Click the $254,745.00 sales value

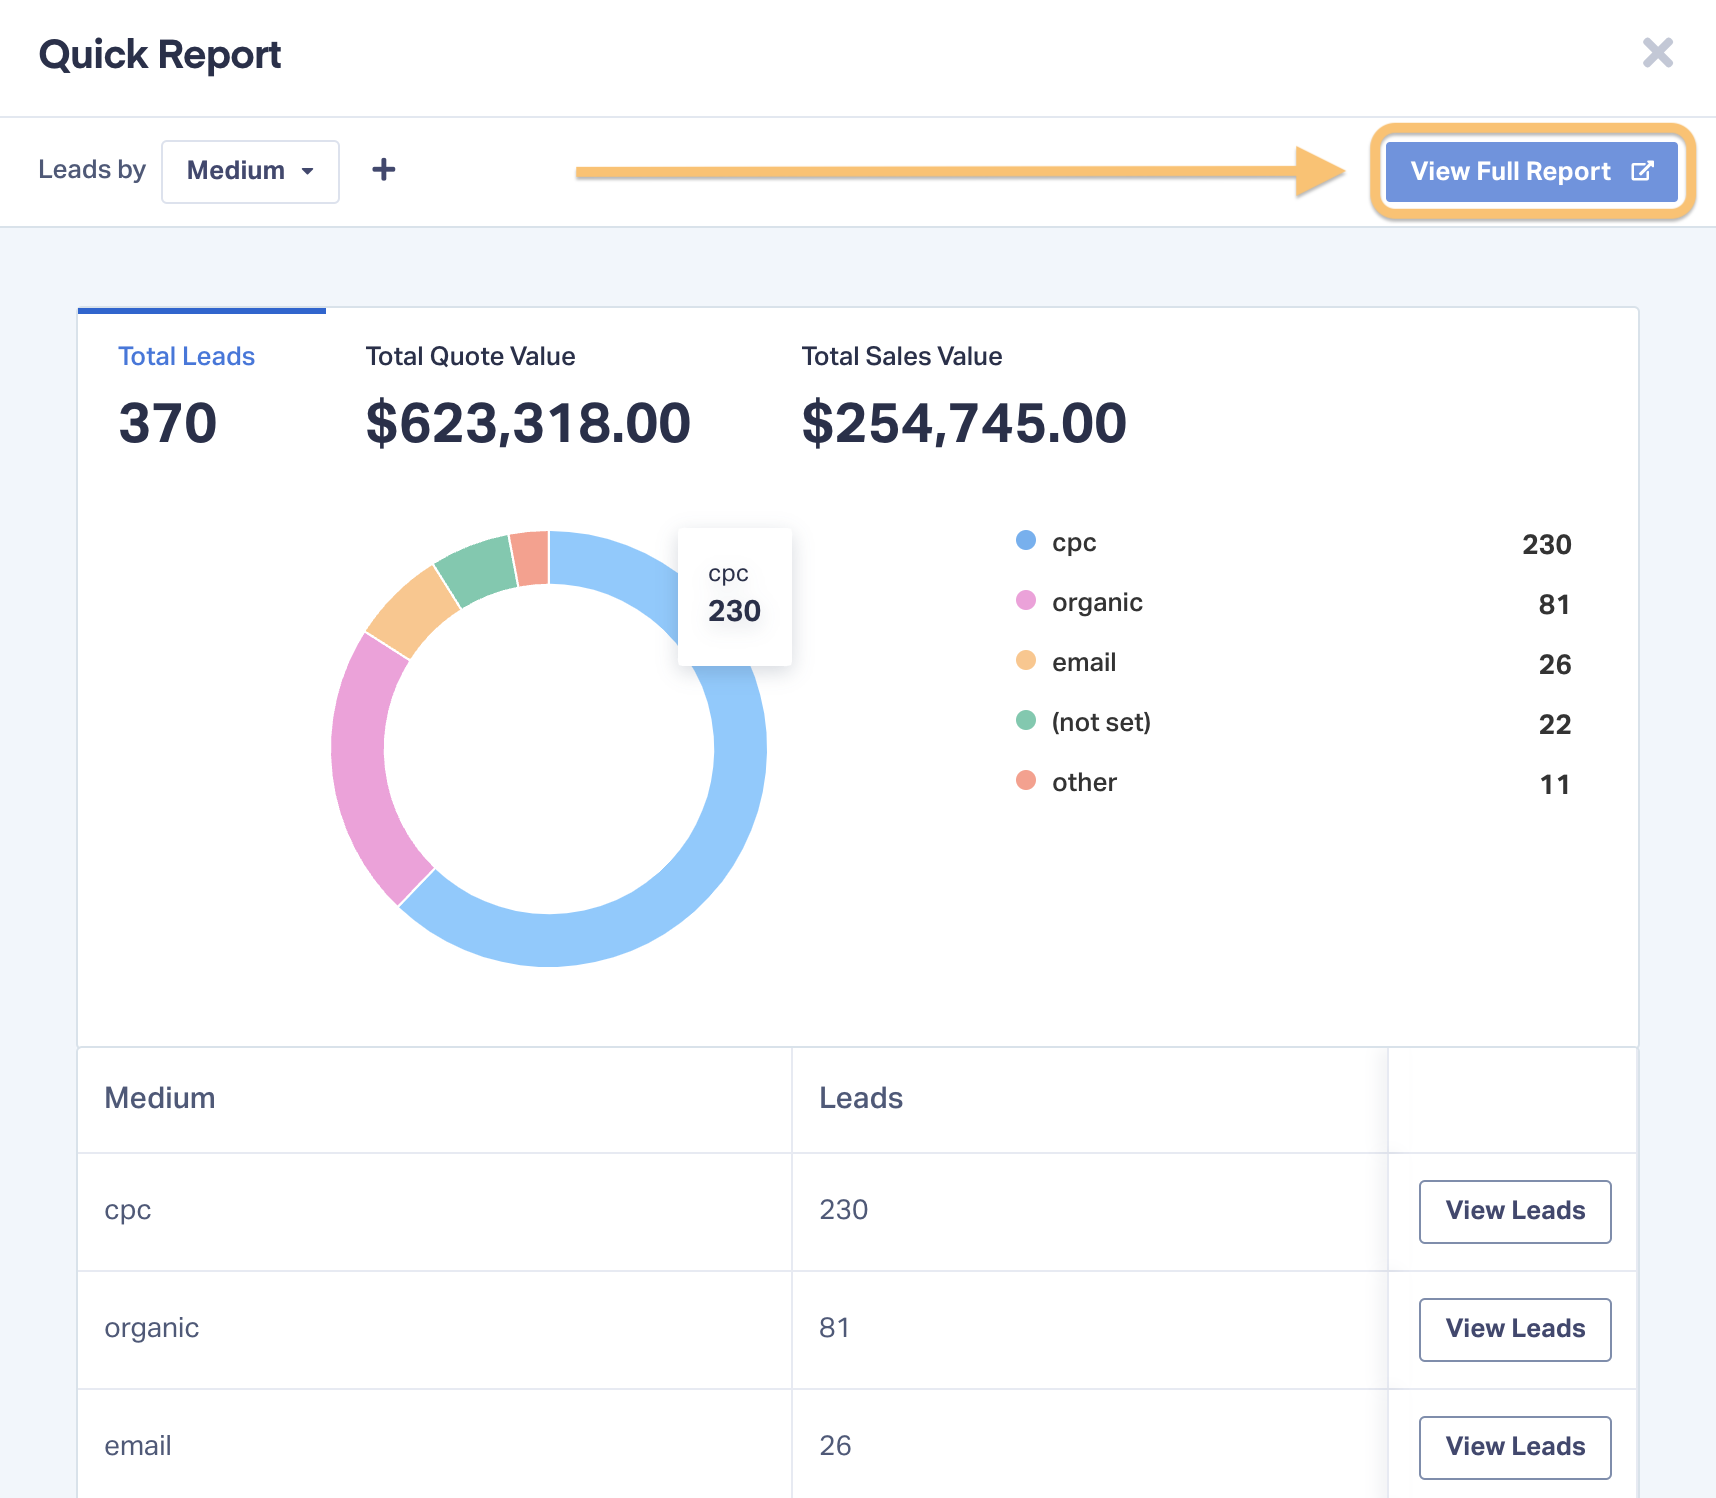pos(964,423)
